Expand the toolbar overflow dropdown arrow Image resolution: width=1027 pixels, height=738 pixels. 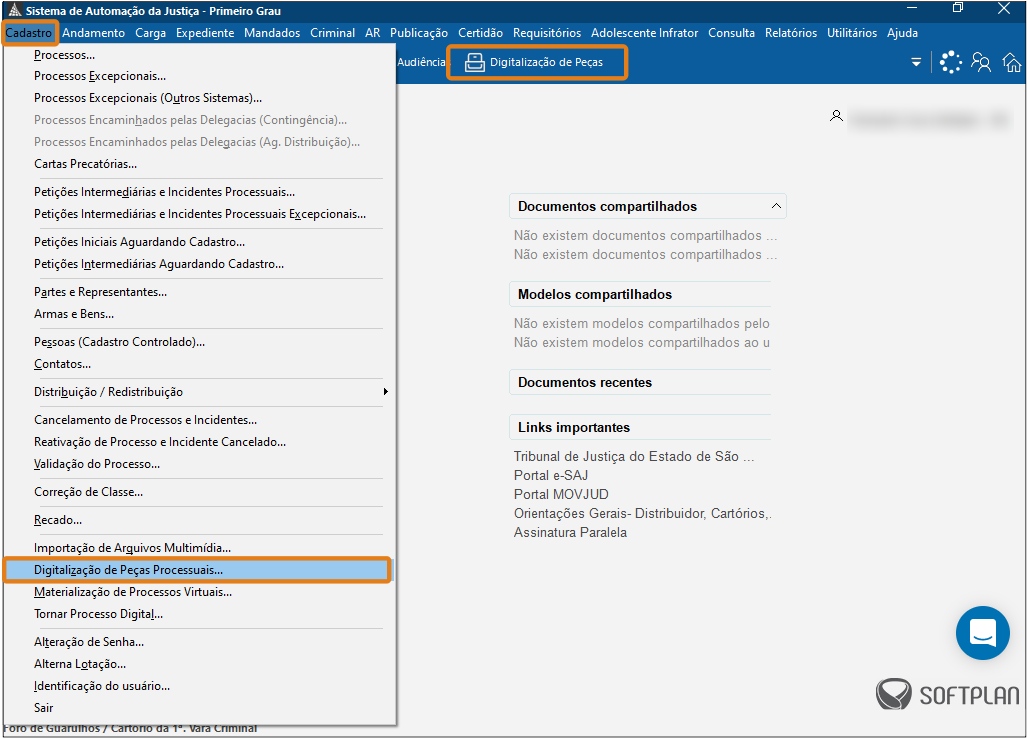[x=916, y=63]
